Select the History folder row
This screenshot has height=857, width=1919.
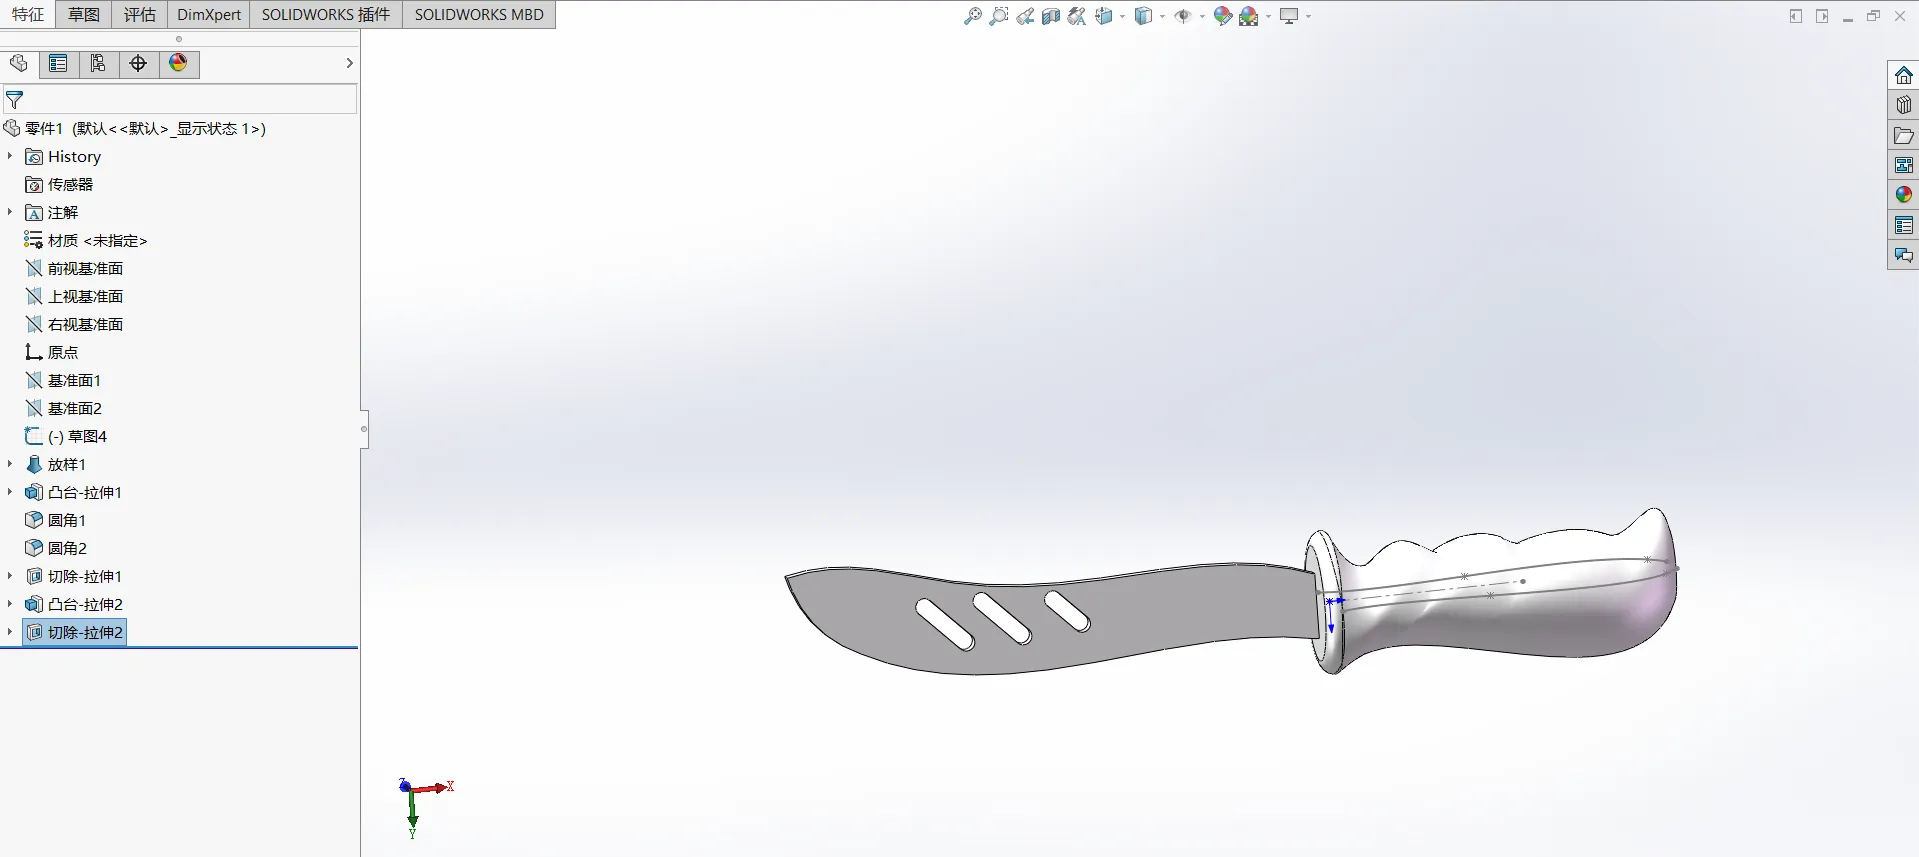[63, 156]
